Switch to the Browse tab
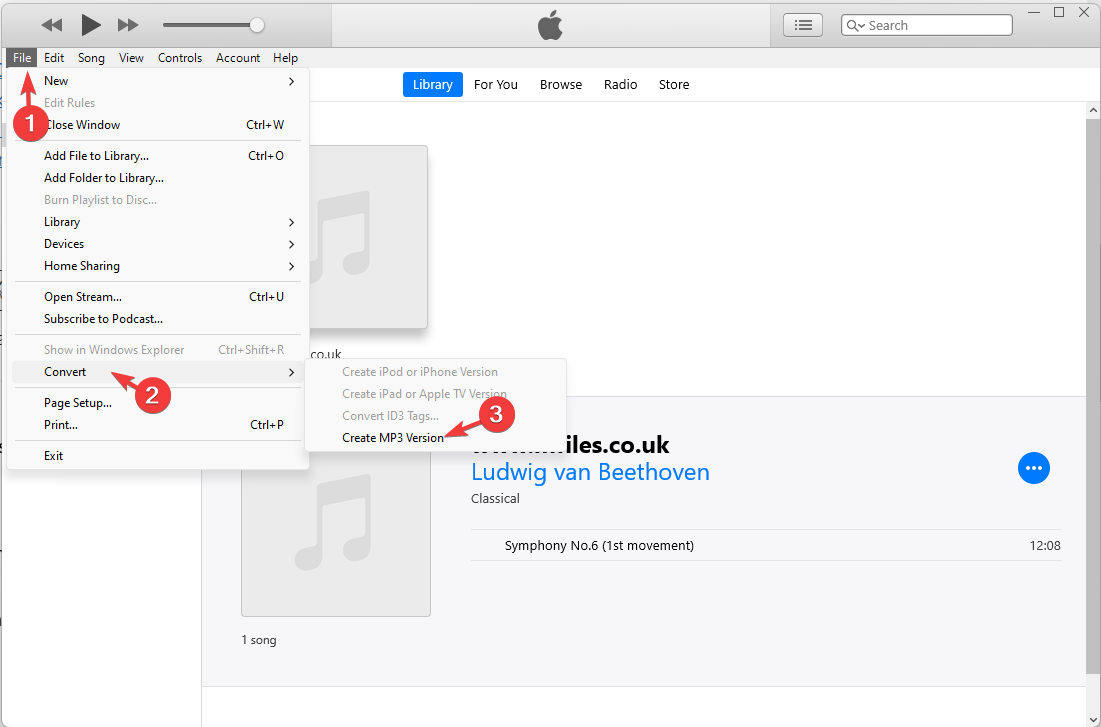Screen dimensions: 1101x727 (561, 84)
